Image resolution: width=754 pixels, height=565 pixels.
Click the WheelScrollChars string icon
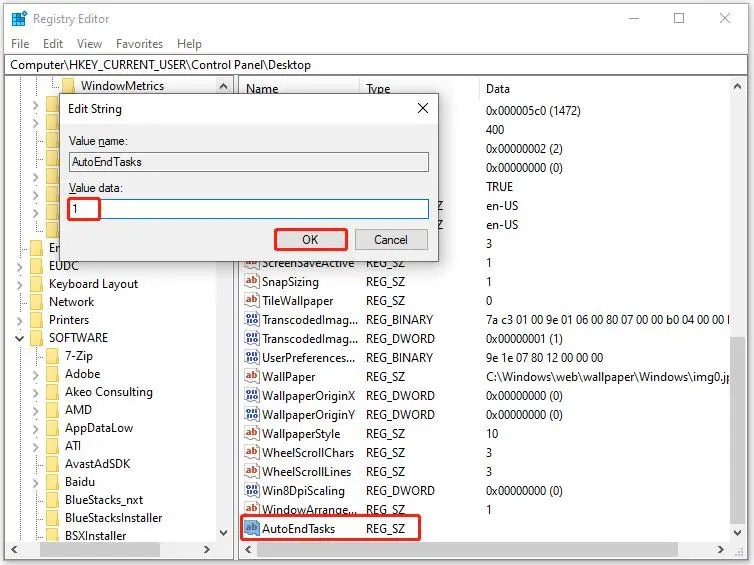click(251, 452)
